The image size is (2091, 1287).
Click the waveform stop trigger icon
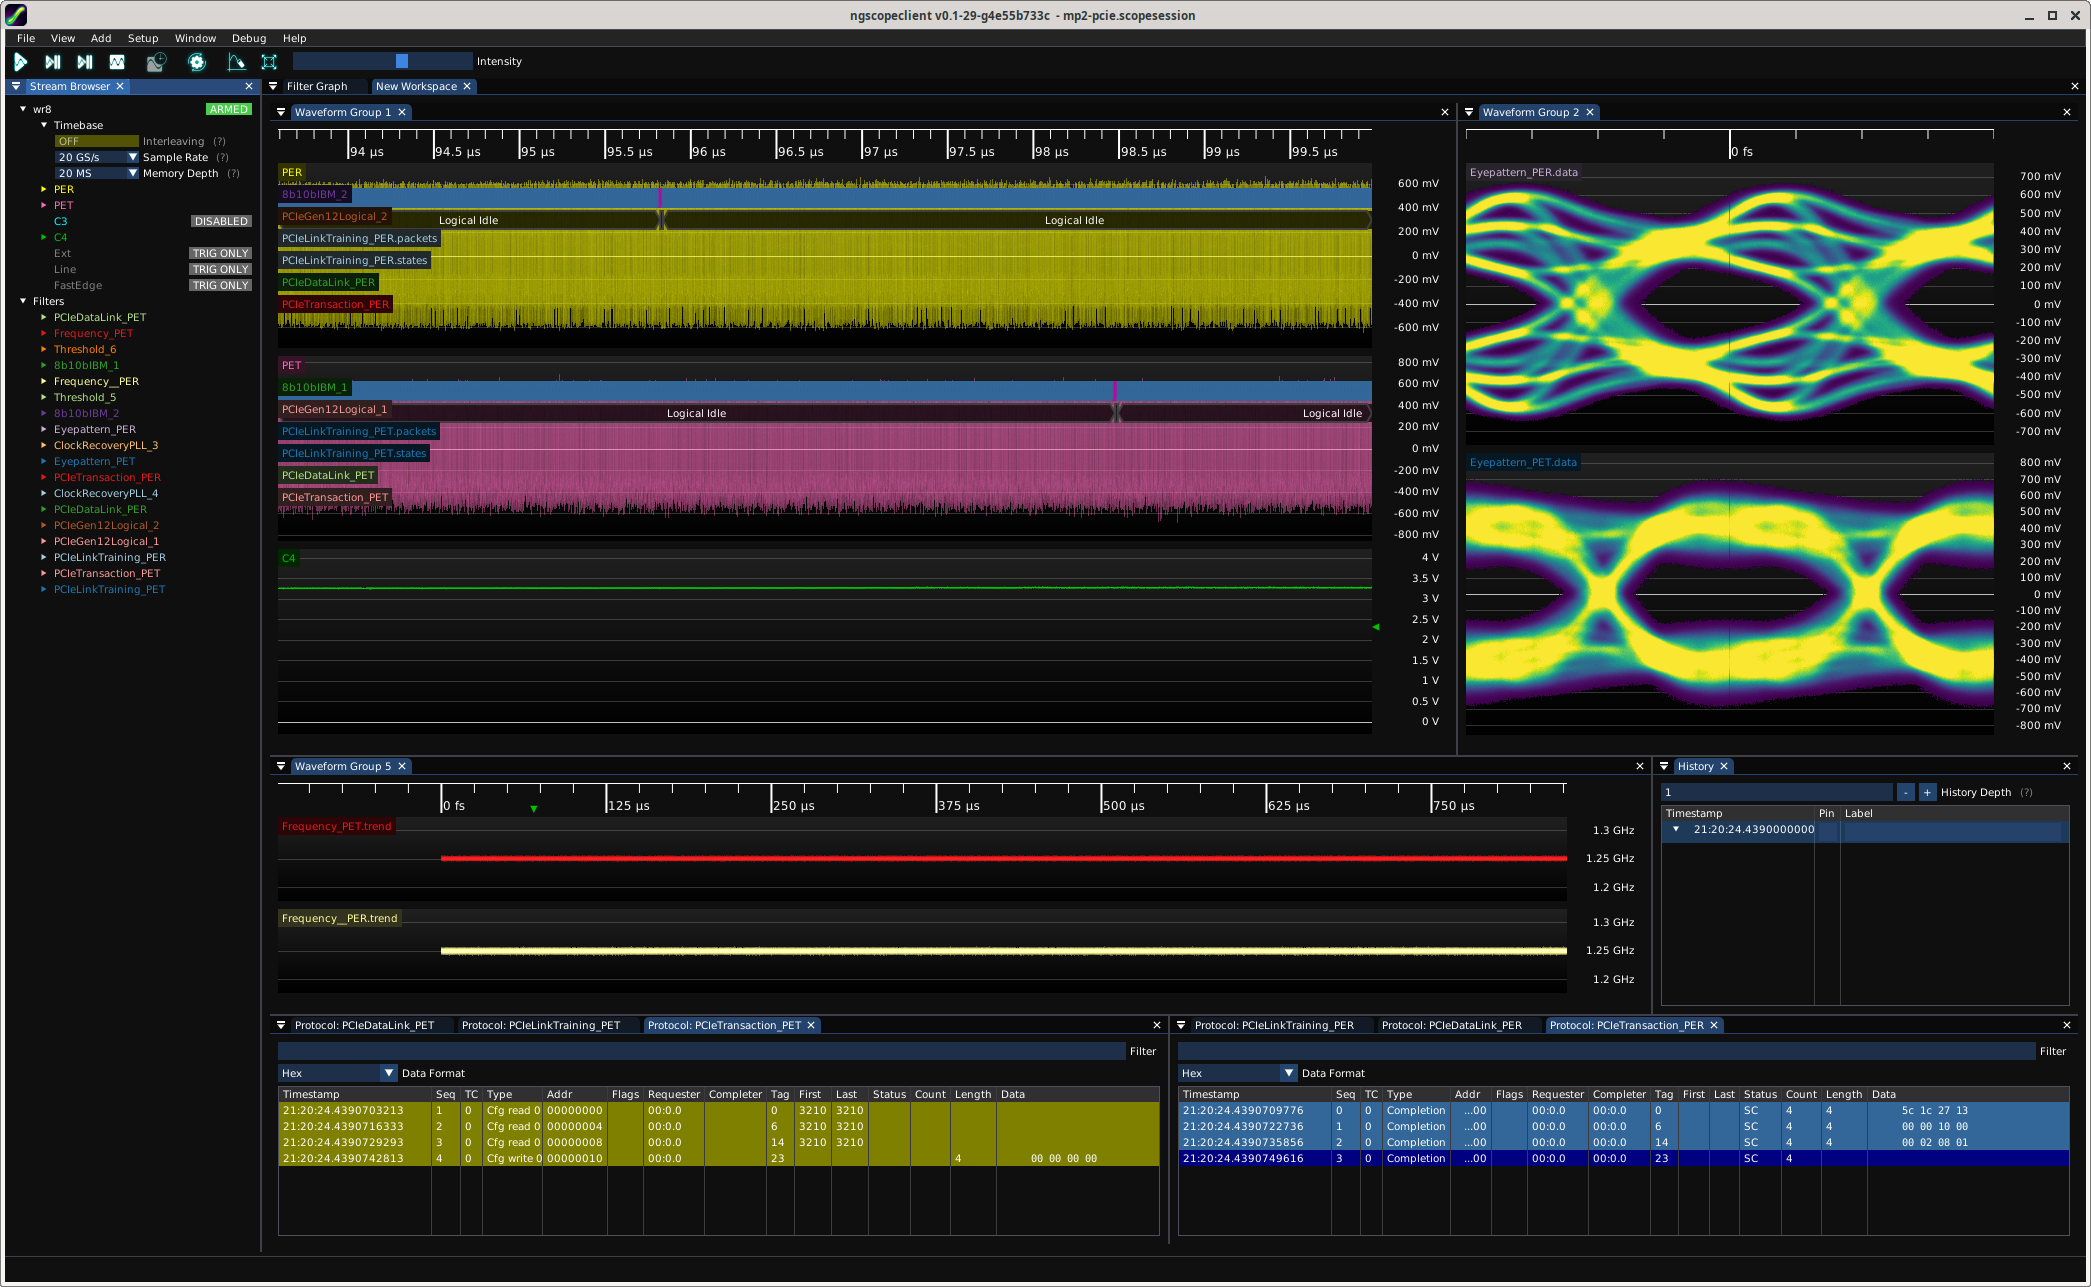(x=117, y=62)
